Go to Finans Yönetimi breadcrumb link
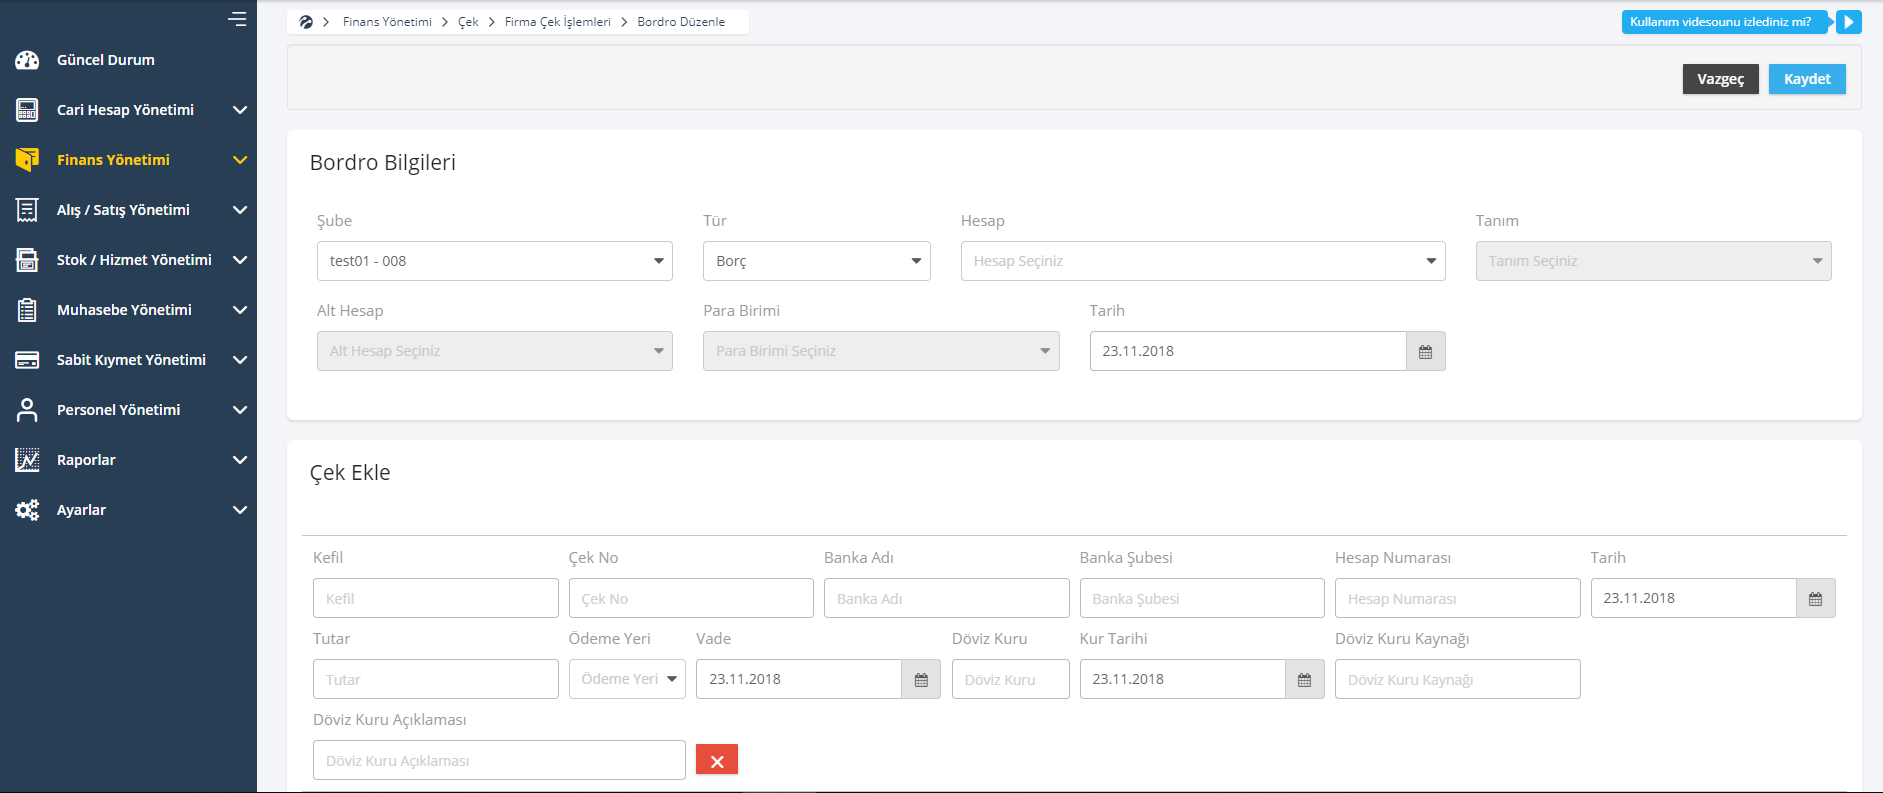Viewport: 1883px width, 793px height. 387,22
